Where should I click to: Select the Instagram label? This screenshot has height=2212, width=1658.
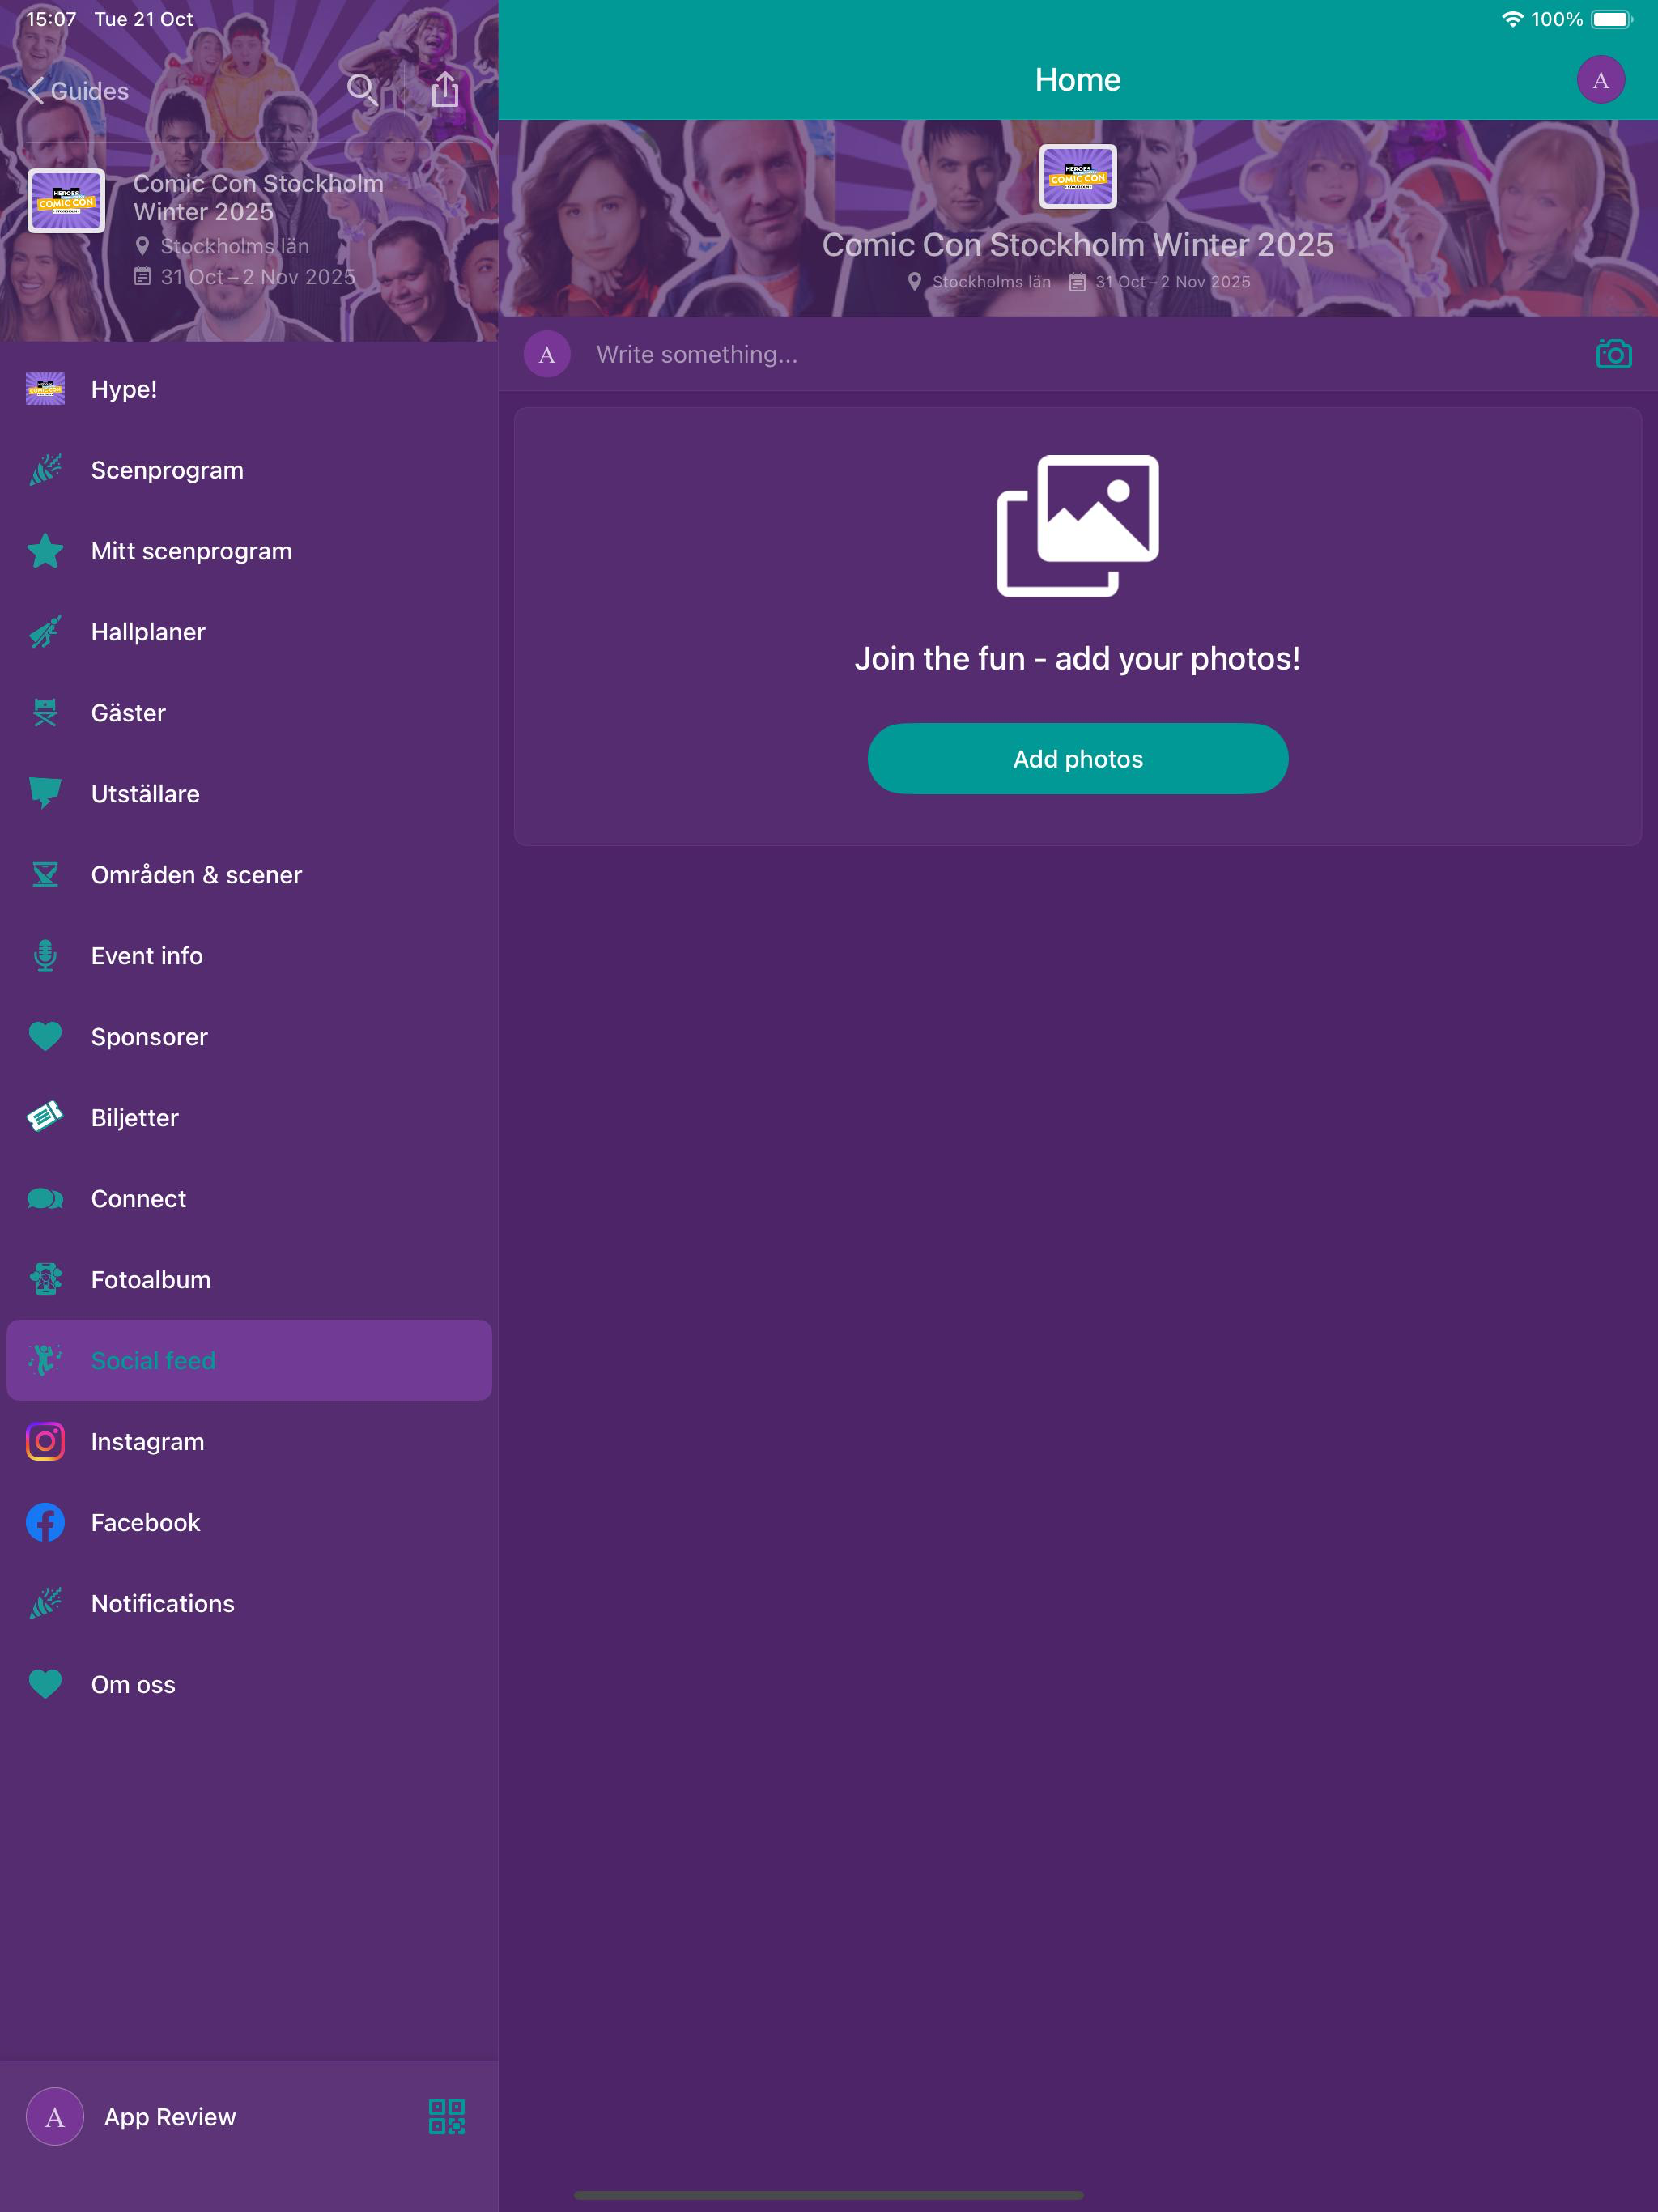(148, 1442)
